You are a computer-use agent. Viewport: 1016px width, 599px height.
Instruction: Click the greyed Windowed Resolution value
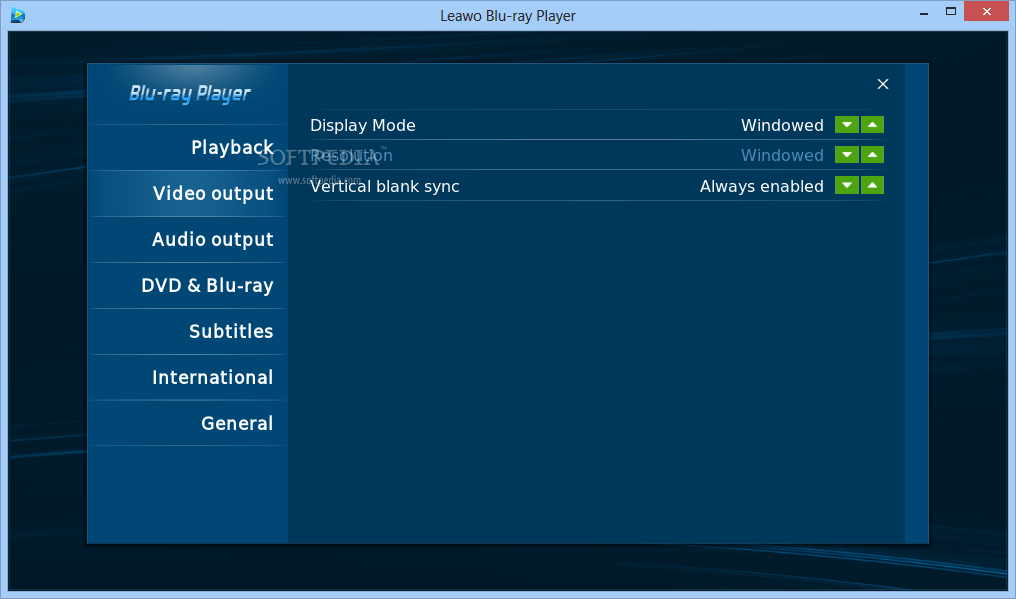coord(782,156)
